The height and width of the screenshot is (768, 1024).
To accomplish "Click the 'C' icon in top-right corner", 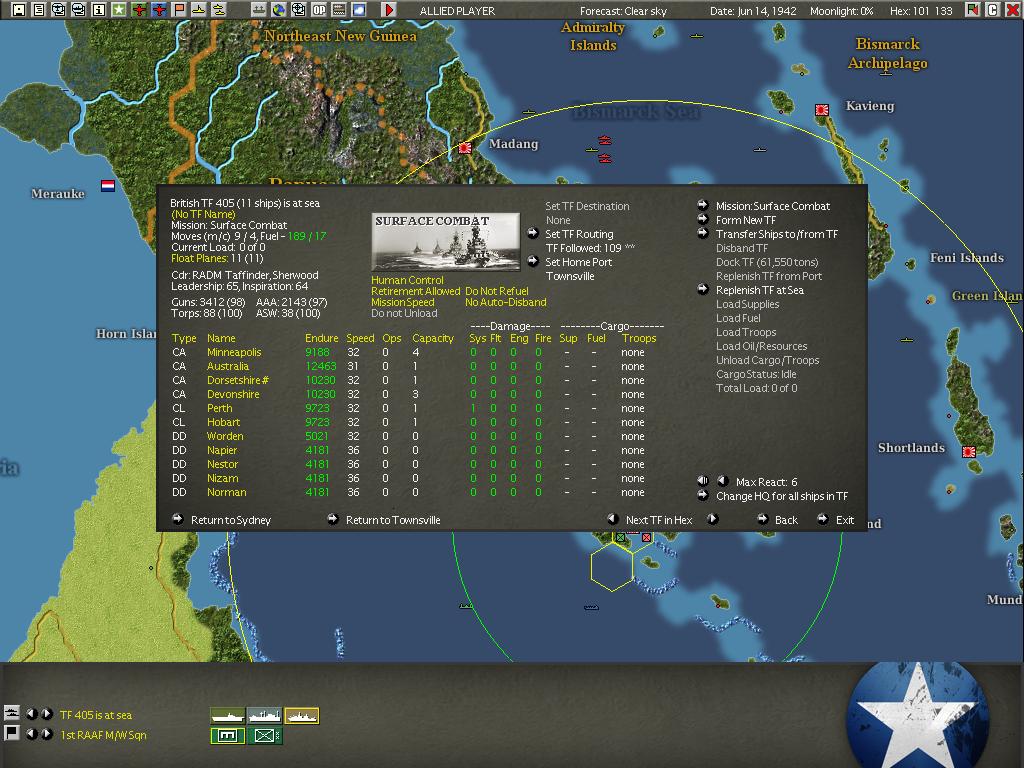I will (x=992, y=9).
